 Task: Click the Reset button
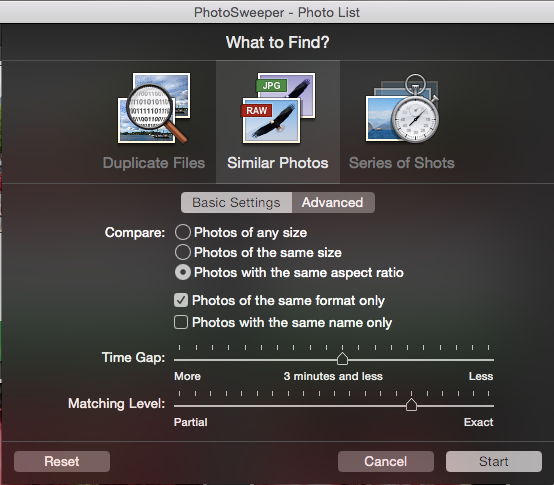coord(62,461)
